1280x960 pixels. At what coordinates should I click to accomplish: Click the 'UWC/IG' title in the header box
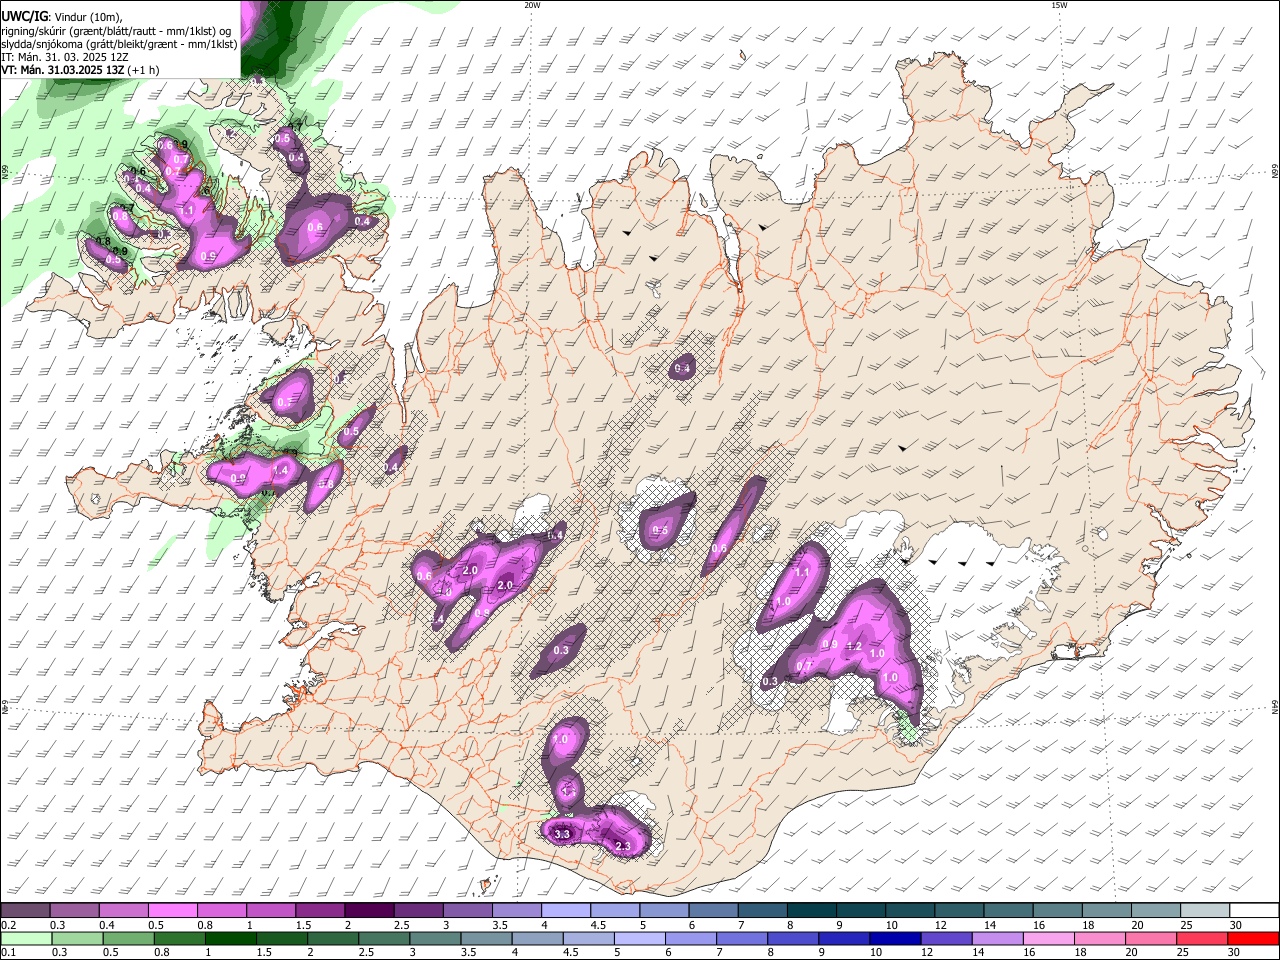[x=23, y=16]
